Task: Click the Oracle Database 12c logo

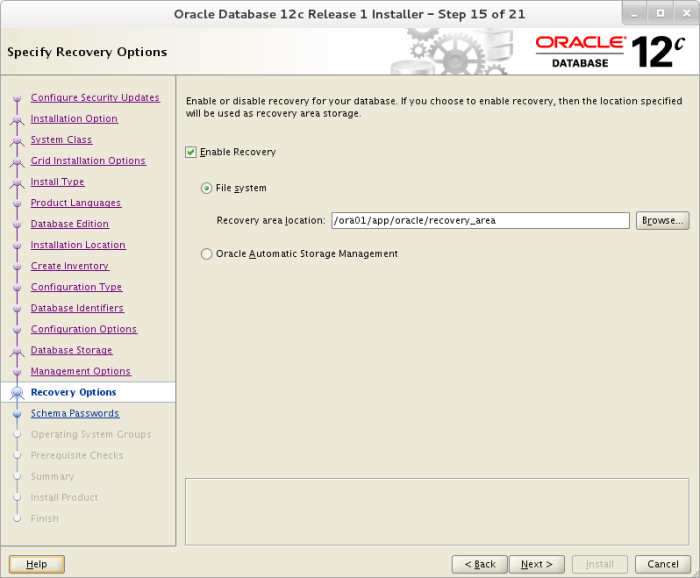Action: [x=610, y=52]
